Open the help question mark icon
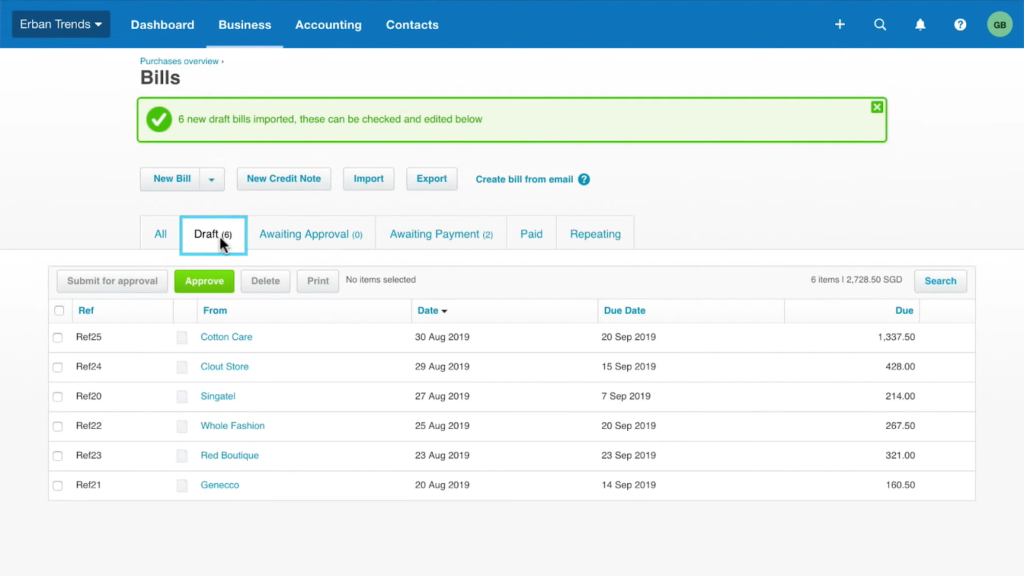This screenshot has height=576, width=1024. 960,24
